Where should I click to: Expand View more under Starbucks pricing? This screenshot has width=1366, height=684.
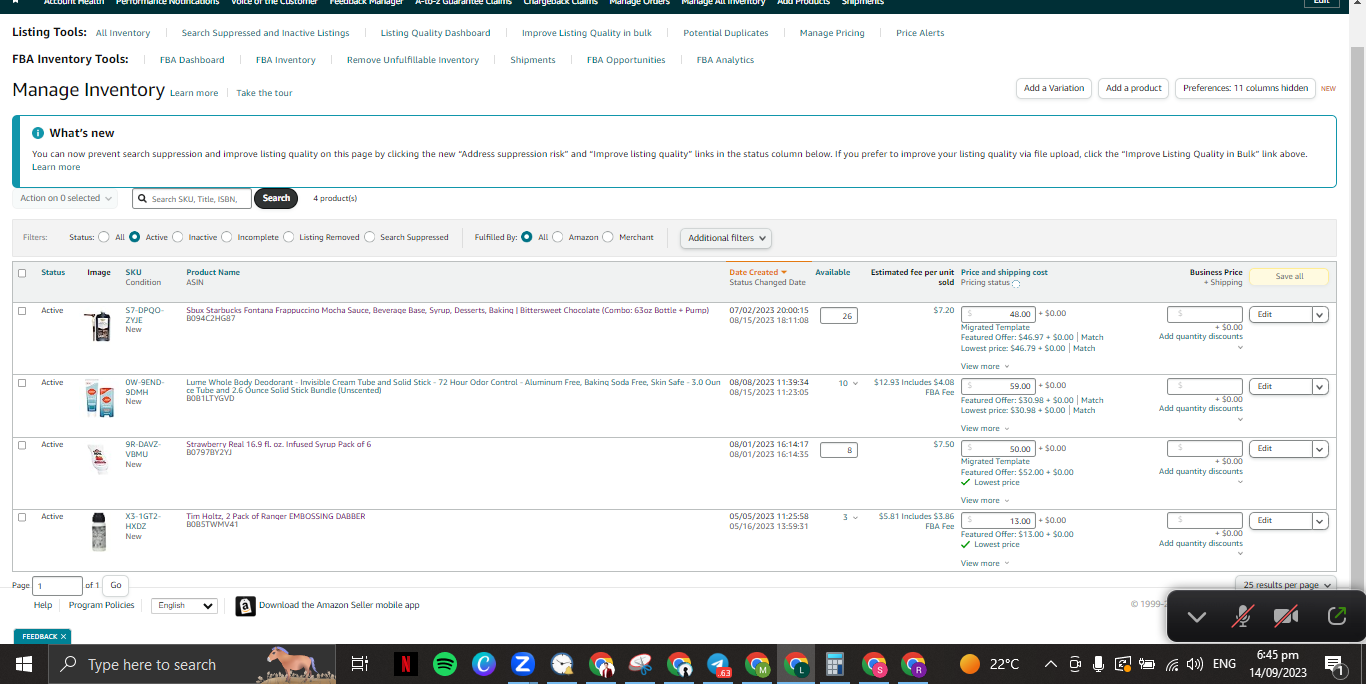tap(985, 367)
